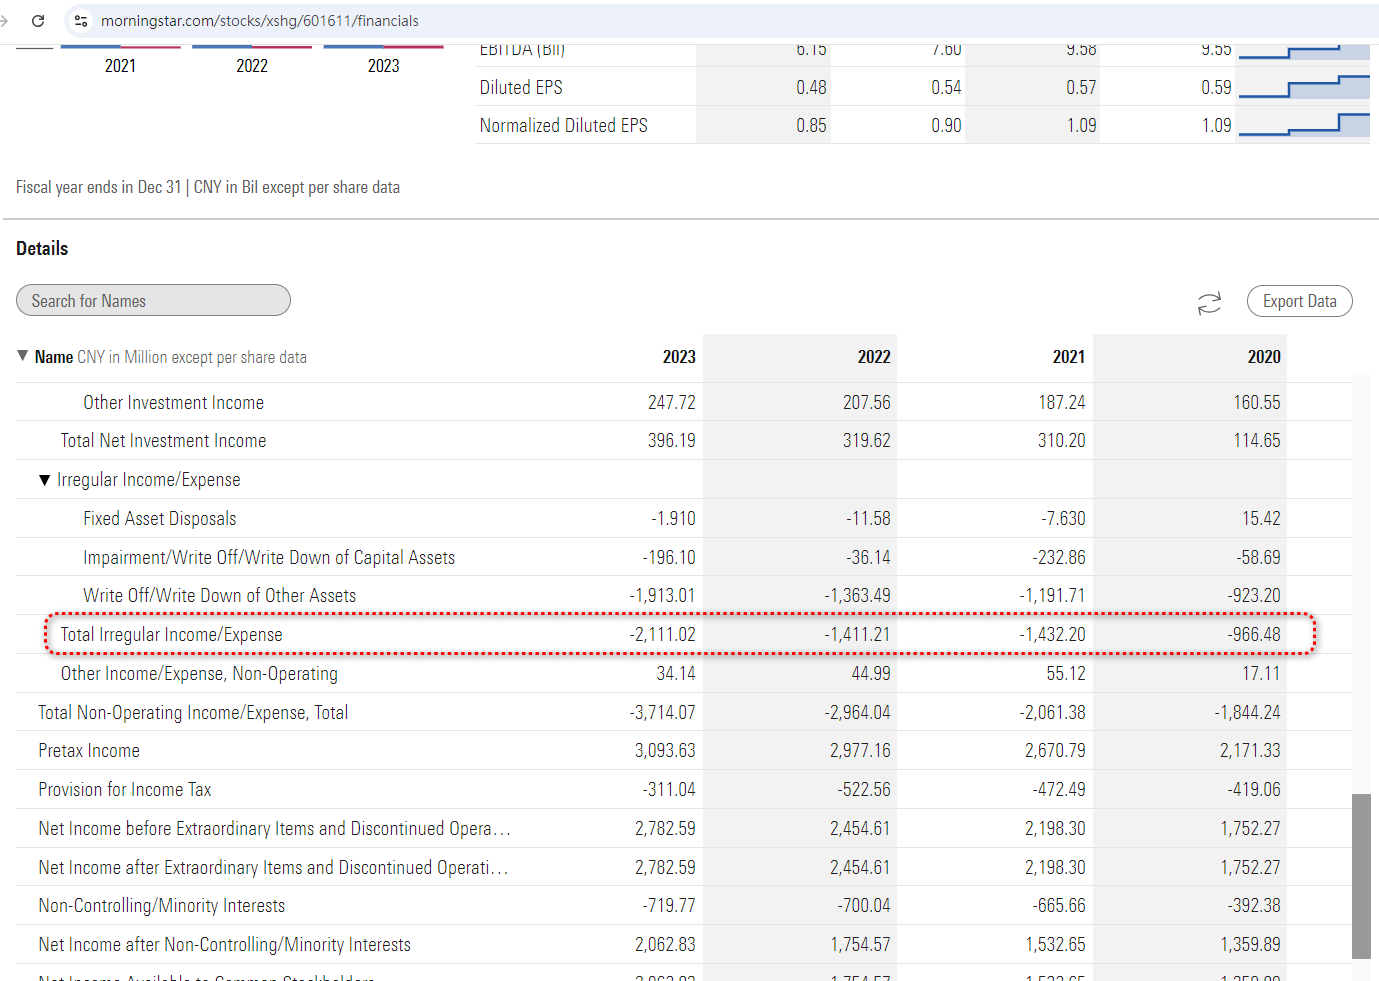Click Net Income before Extraordinary Items label
This screenshot has width=1379, height=981.
[275, 828]
